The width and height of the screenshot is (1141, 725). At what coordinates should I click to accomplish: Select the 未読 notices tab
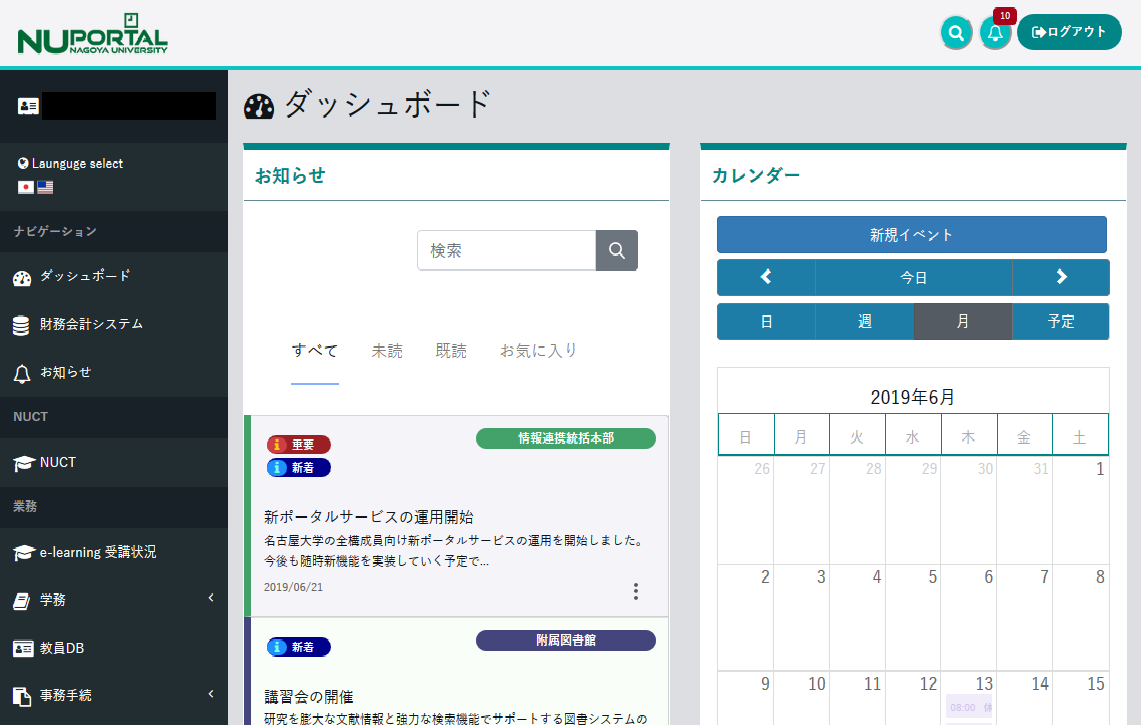(x=387, y=351)
